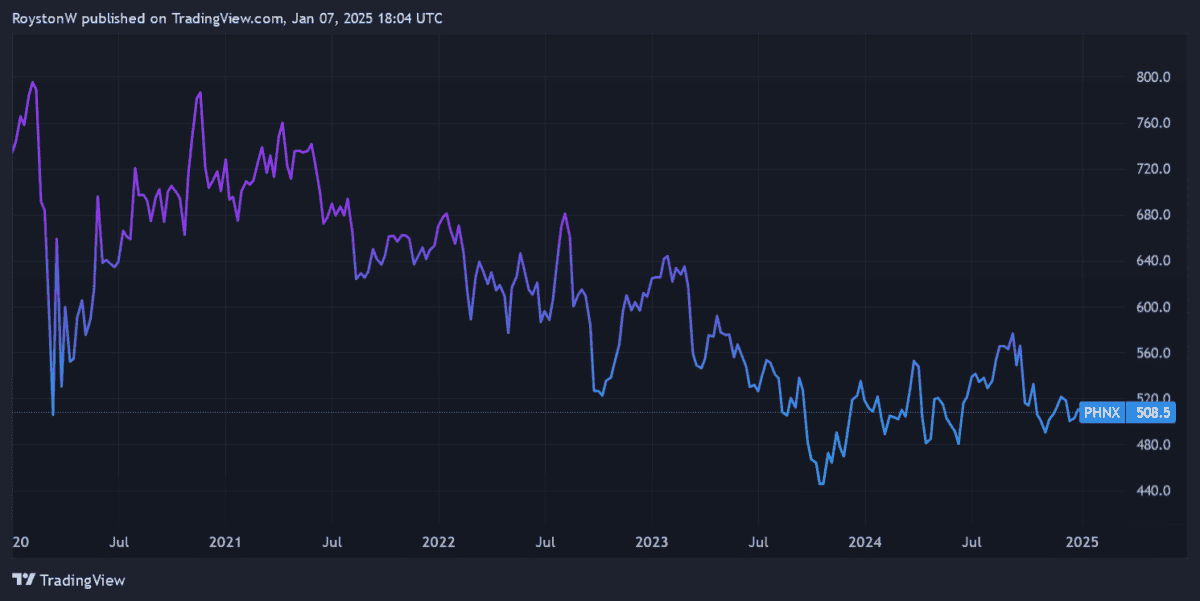Click the 440.0 price axis label
The width and height of the screenshot is (1200, 601).
point(1152,491)
